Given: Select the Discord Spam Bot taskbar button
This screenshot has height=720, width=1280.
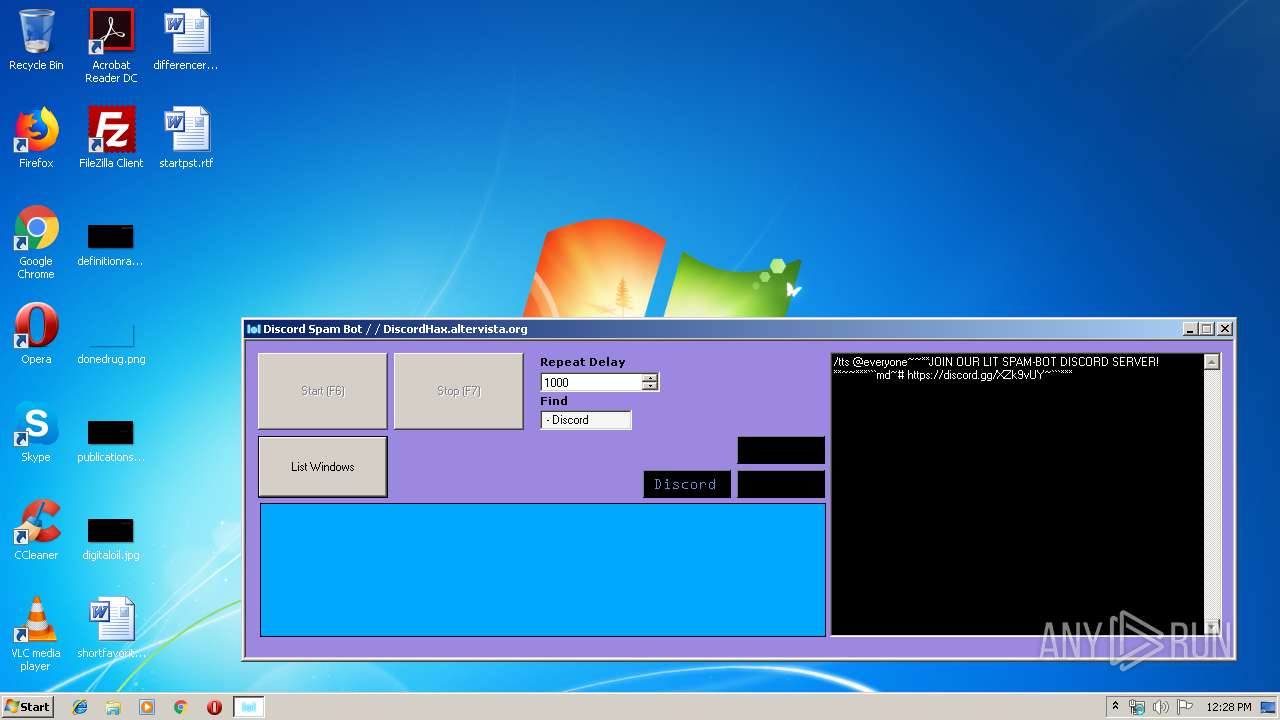Looking at the screenshot, I should (249, 707).
